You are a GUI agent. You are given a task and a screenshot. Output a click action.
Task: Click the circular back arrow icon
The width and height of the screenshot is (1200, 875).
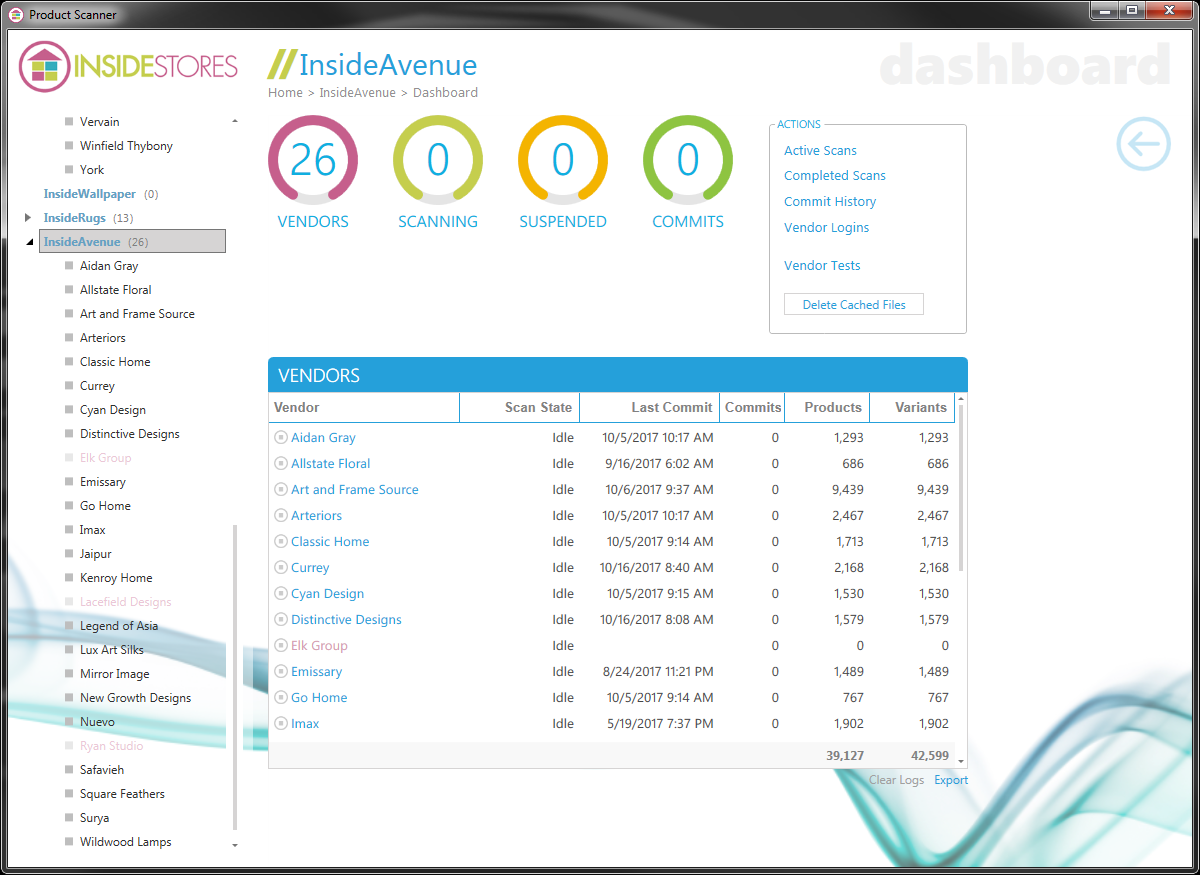[x=1143, y=144]
